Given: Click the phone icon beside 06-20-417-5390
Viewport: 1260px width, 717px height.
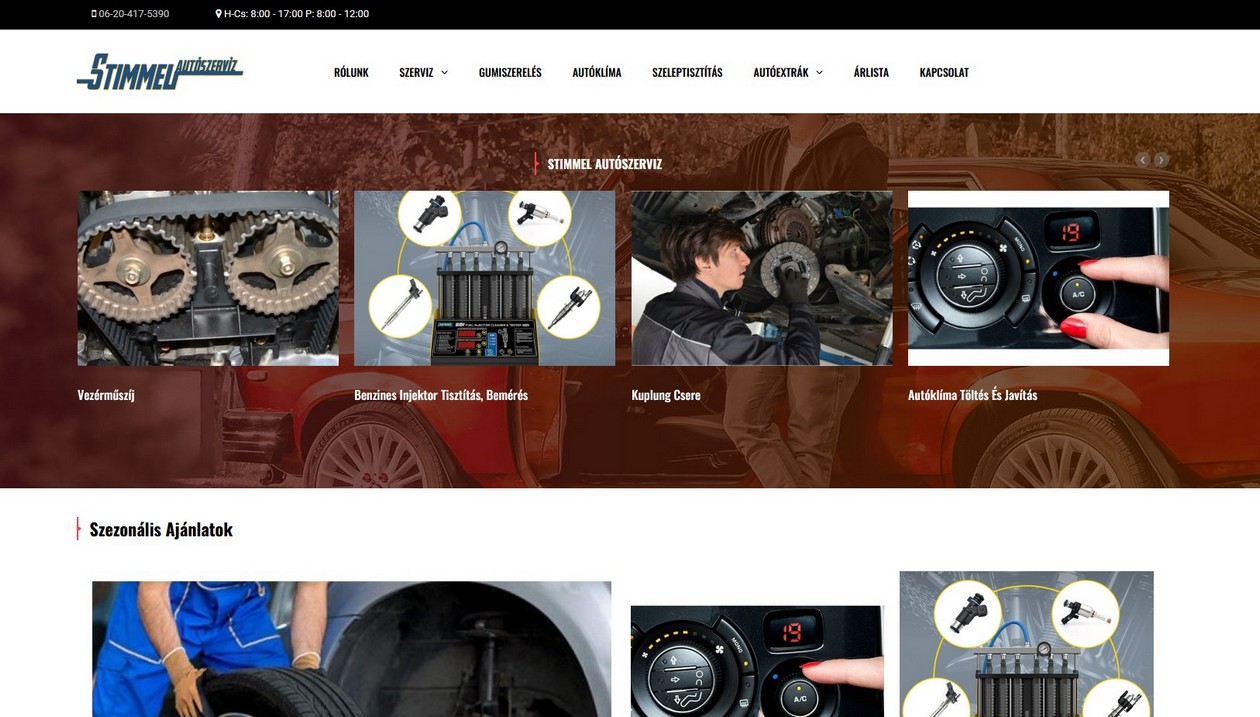Looking at the screenshot, I should click(94, 14).
